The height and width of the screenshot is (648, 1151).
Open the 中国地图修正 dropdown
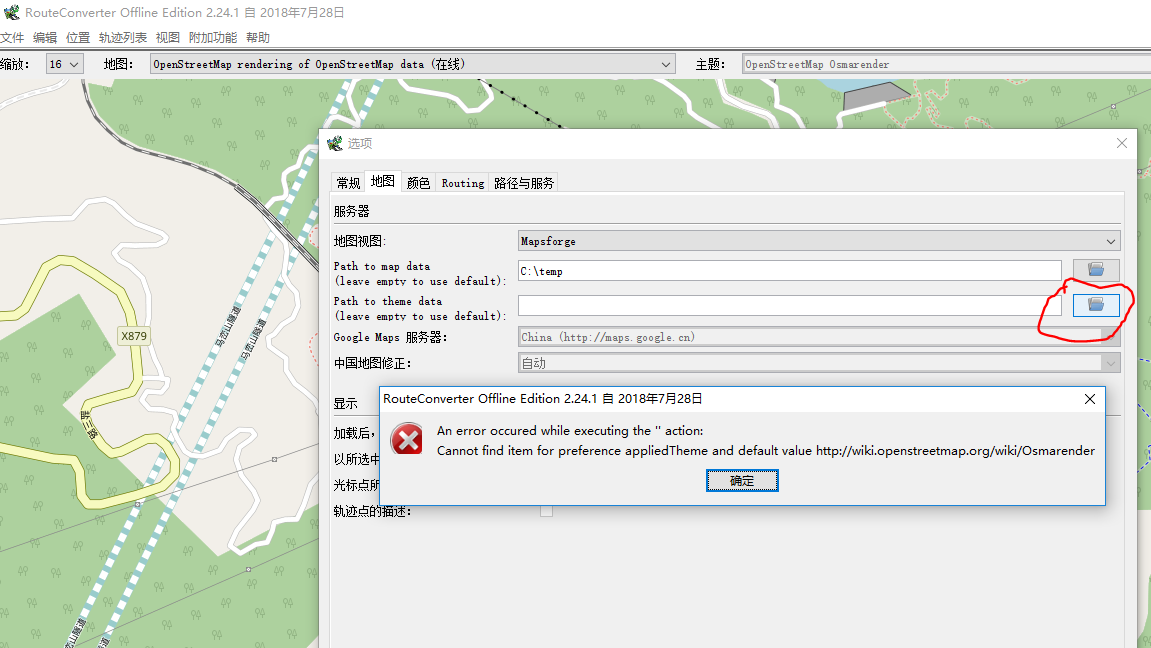pyautogui.click(x=818, y=363)
